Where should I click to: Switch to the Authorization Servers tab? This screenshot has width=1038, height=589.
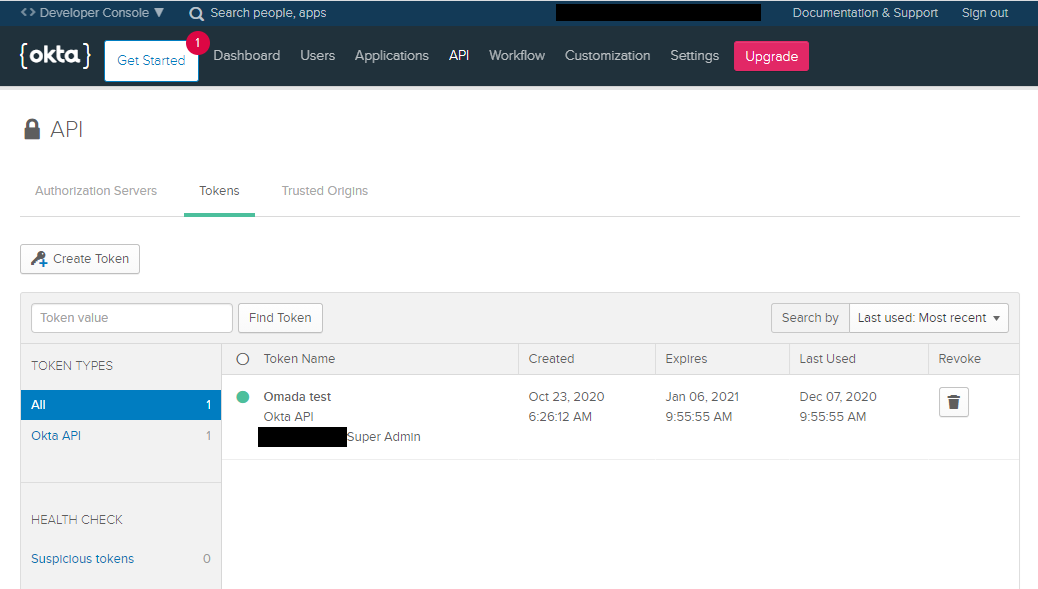pyautogui.click(x=96, y=191)
